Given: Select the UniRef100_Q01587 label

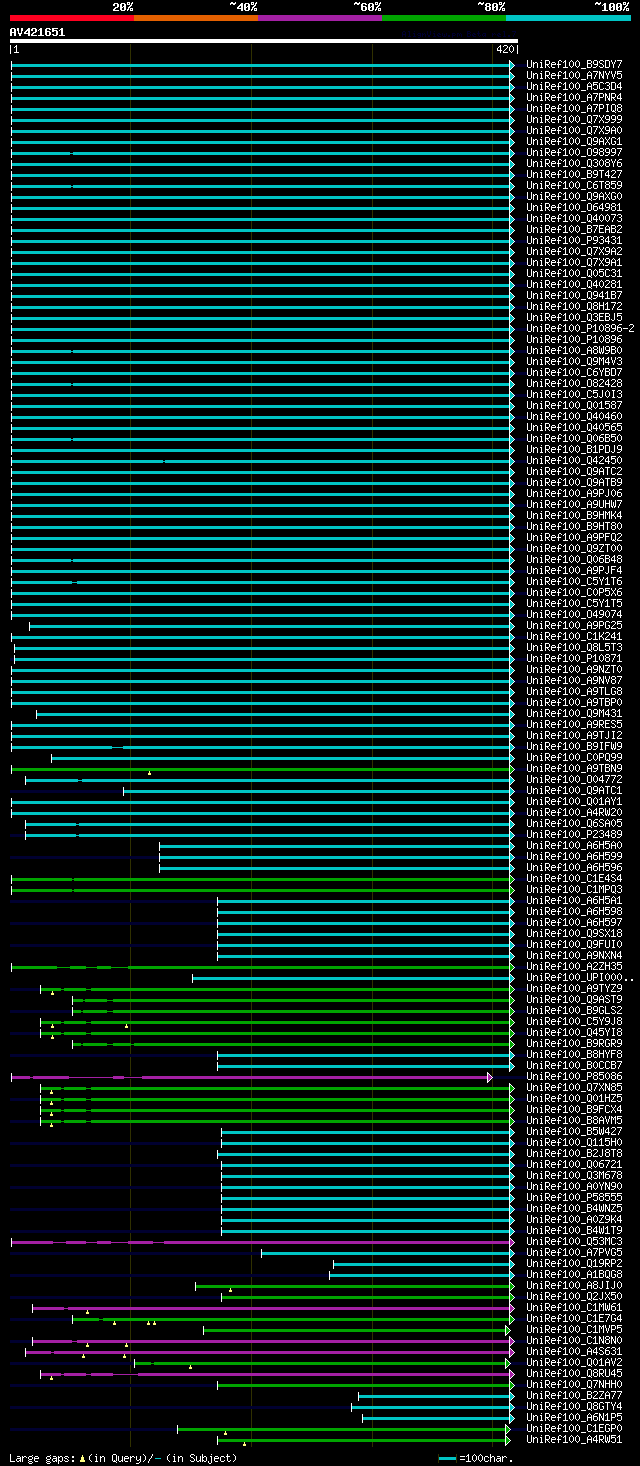Looking at the screenshot, I should [x=574, y=405].
